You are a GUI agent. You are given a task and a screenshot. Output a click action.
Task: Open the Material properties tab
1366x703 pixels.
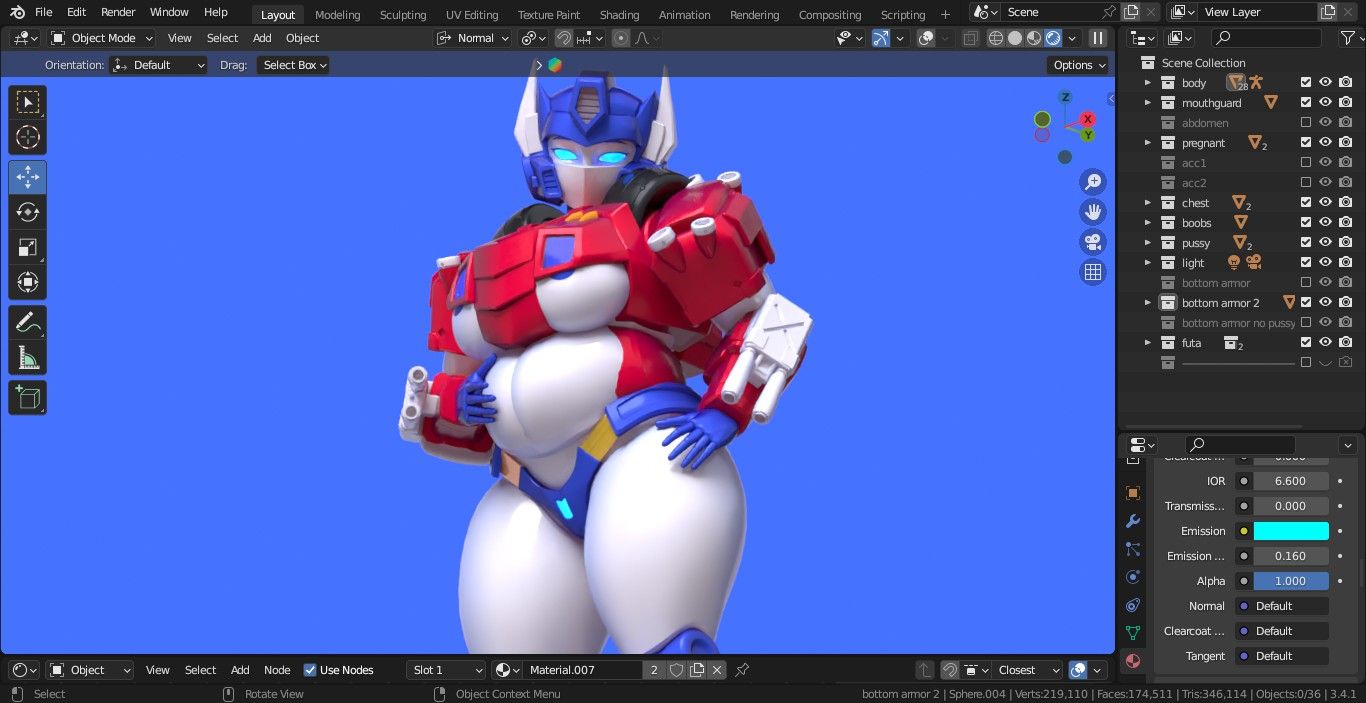(1133, 661)
